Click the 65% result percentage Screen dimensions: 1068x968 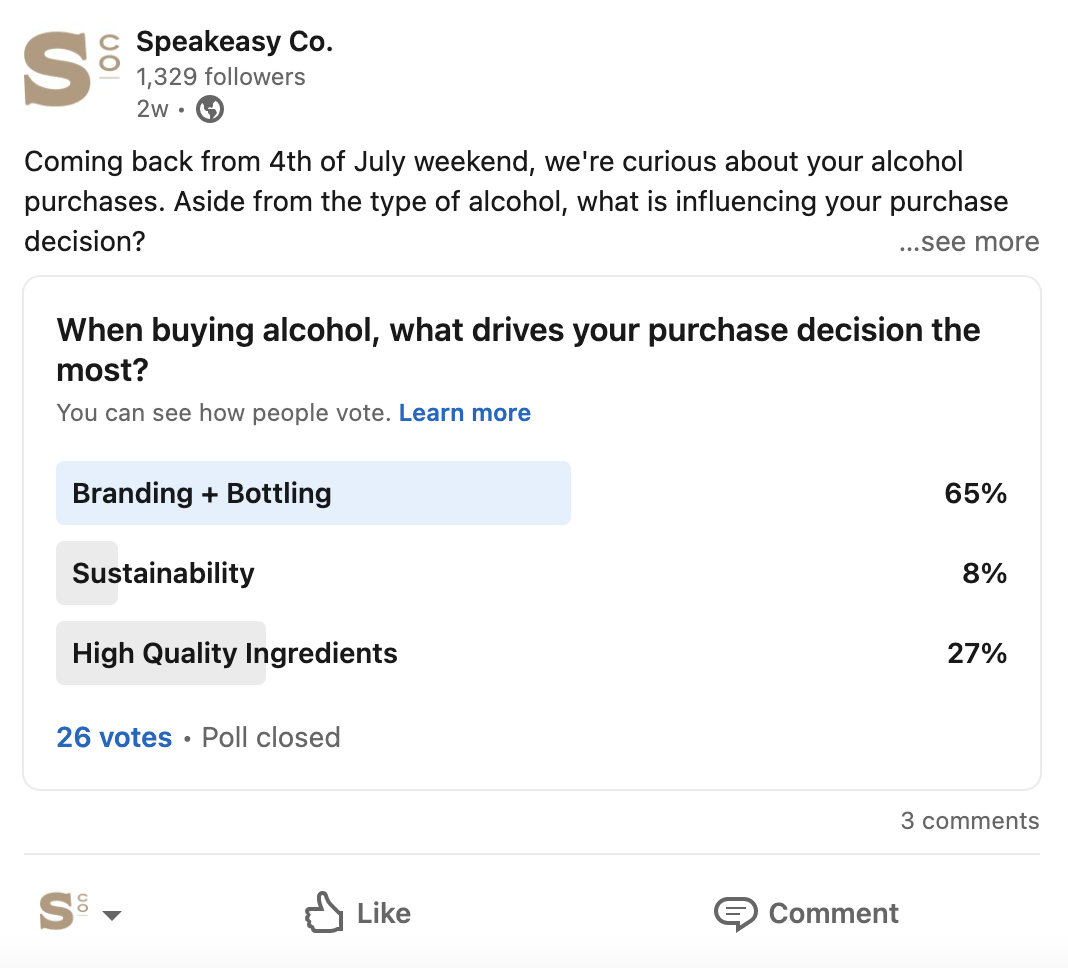click(x=975, y=493)
